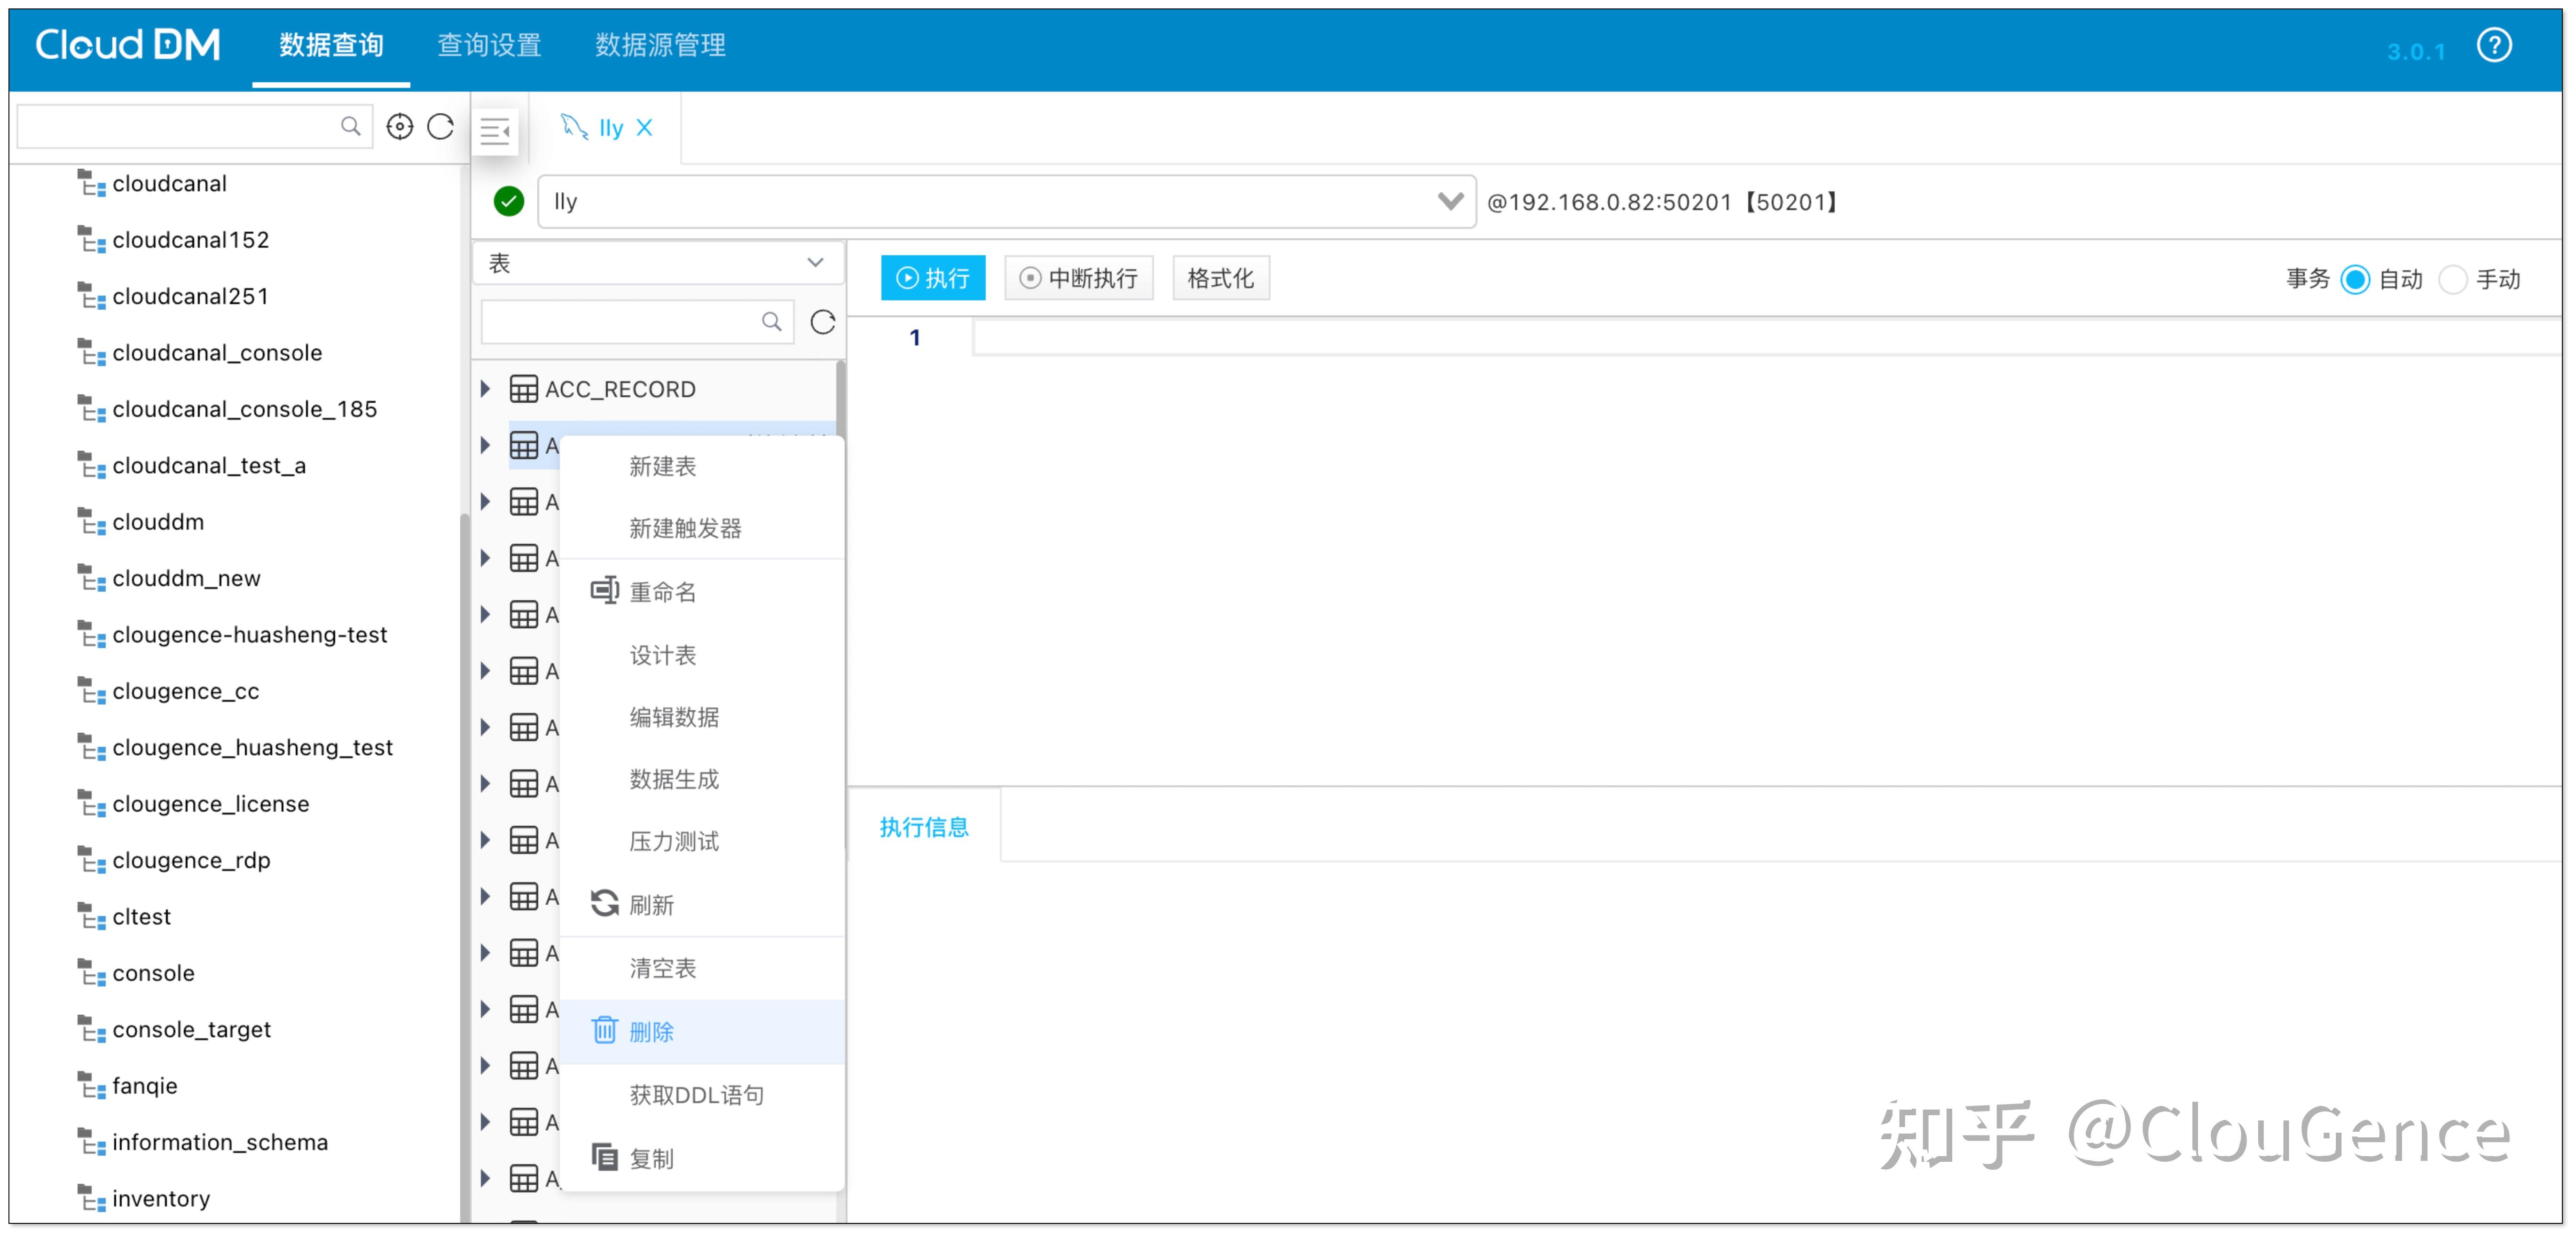This screenshot has width=2576, height=1237.
Task: Refresh the database list in left sidebar
Action: click(441, 127)
